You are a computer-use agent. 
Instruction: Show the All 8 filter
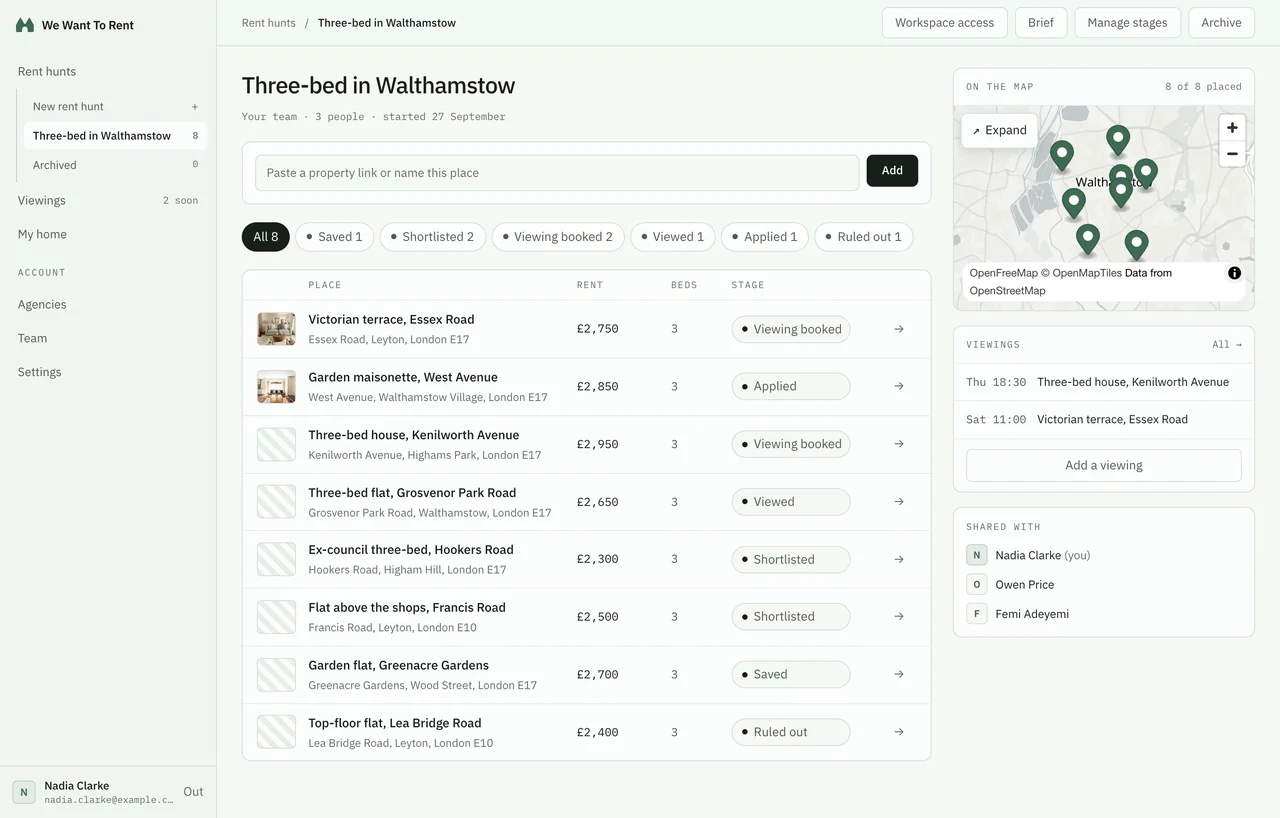pos(266,237)
